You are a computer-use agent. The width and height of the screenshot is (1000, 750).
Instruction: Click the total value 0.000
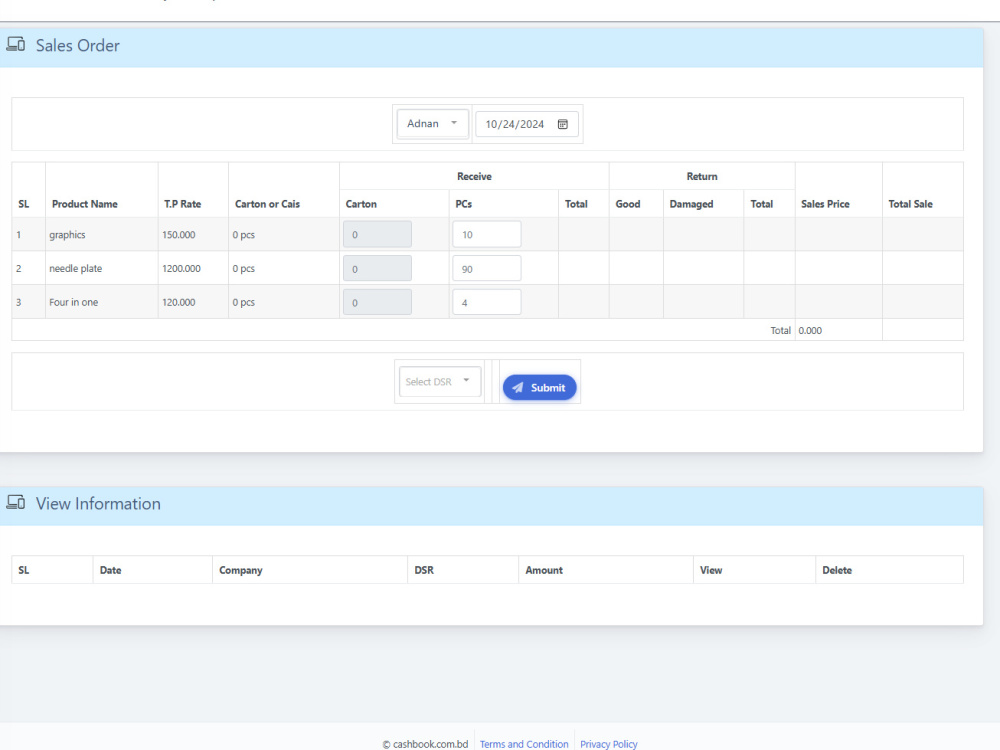[x=810, y=330]
